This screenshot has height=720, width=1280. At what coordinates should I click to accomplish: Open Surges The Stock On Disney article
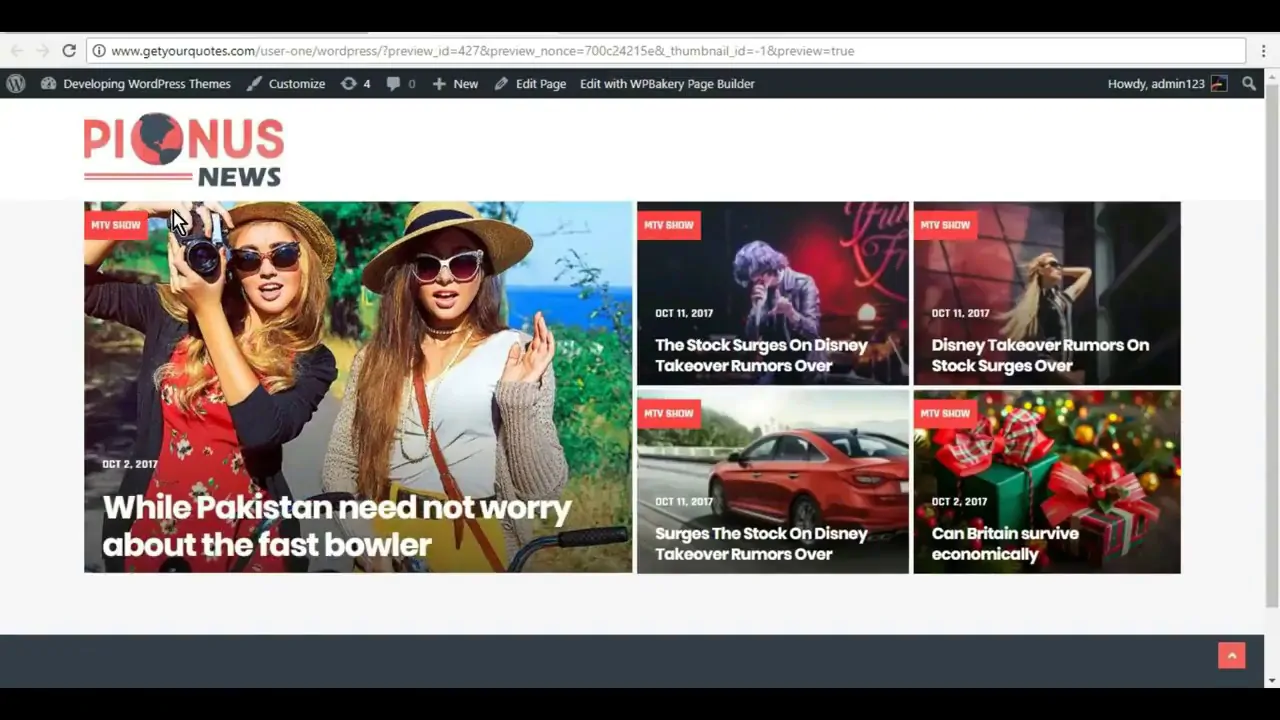[x=761, y=543]
